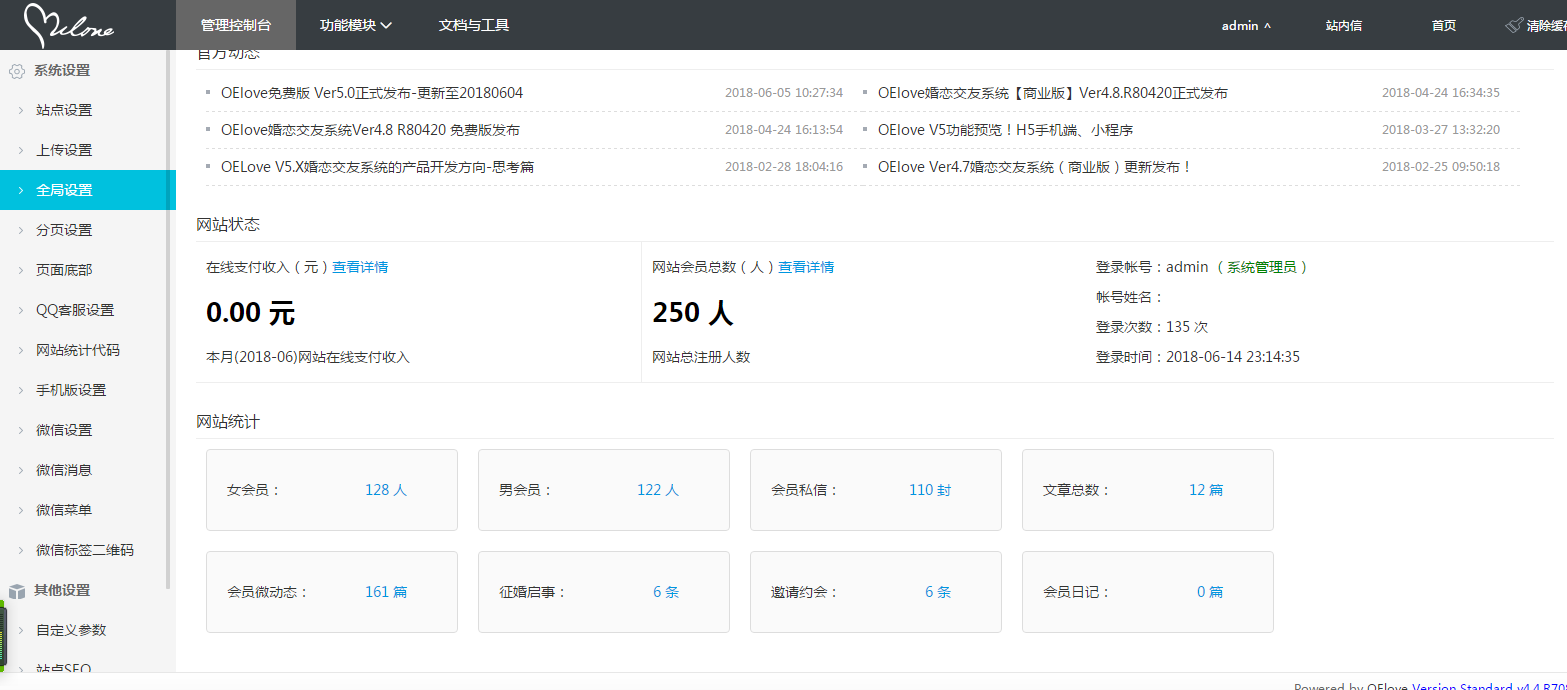This screenshot has height=690, width=1567.
Task: Open the 上传设置 sidebar item
Action: pyautogui.click(x=64, y=151)
